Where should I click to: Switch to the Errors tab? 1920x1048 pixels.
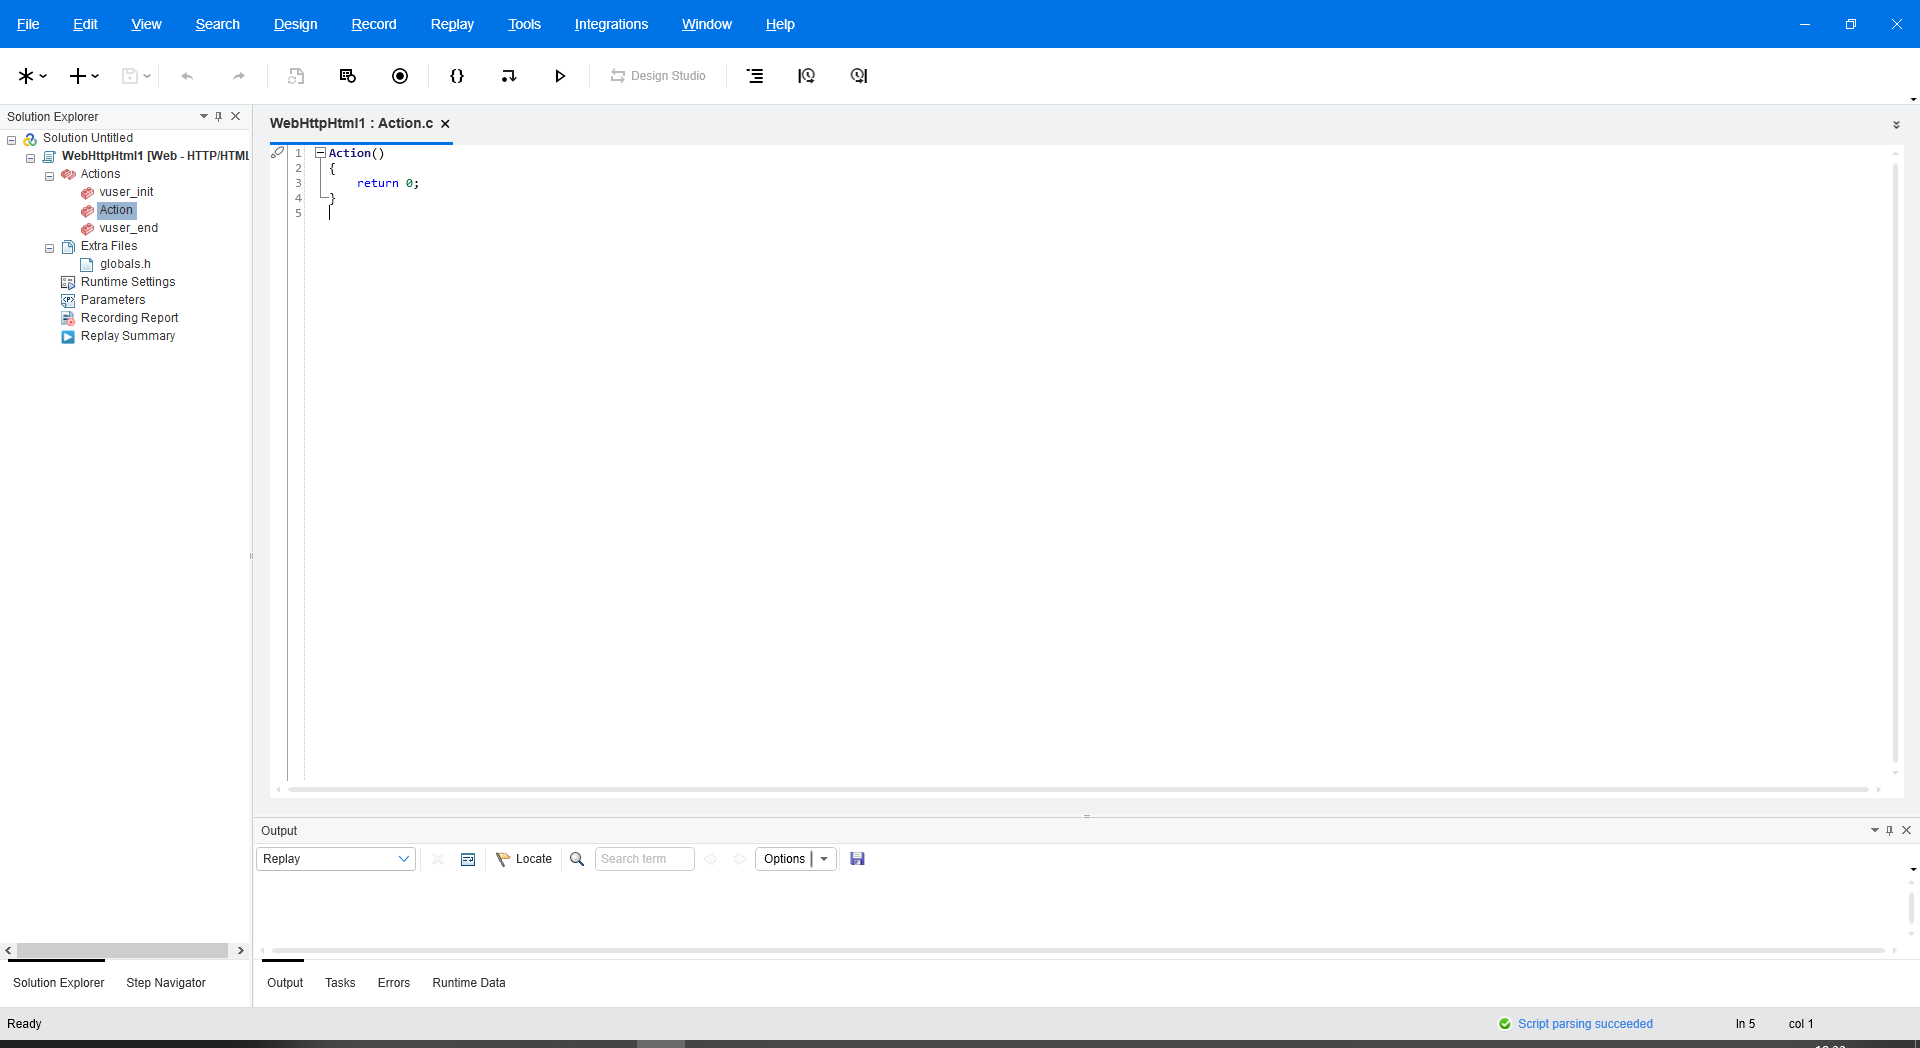click(394, 983)
